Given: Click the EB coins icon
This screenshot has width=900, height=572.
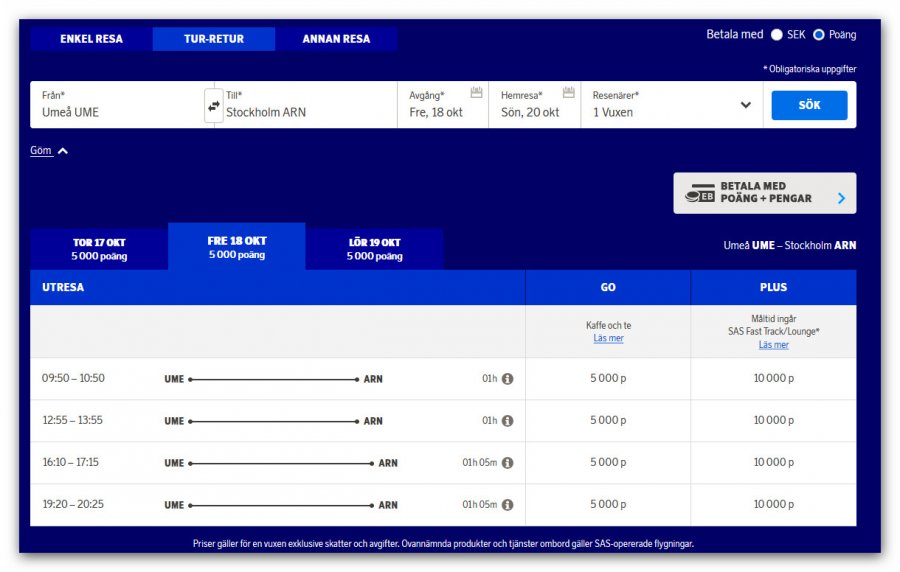Looking at the screenshot, I should pyautogui.click(x=699, y=195).
